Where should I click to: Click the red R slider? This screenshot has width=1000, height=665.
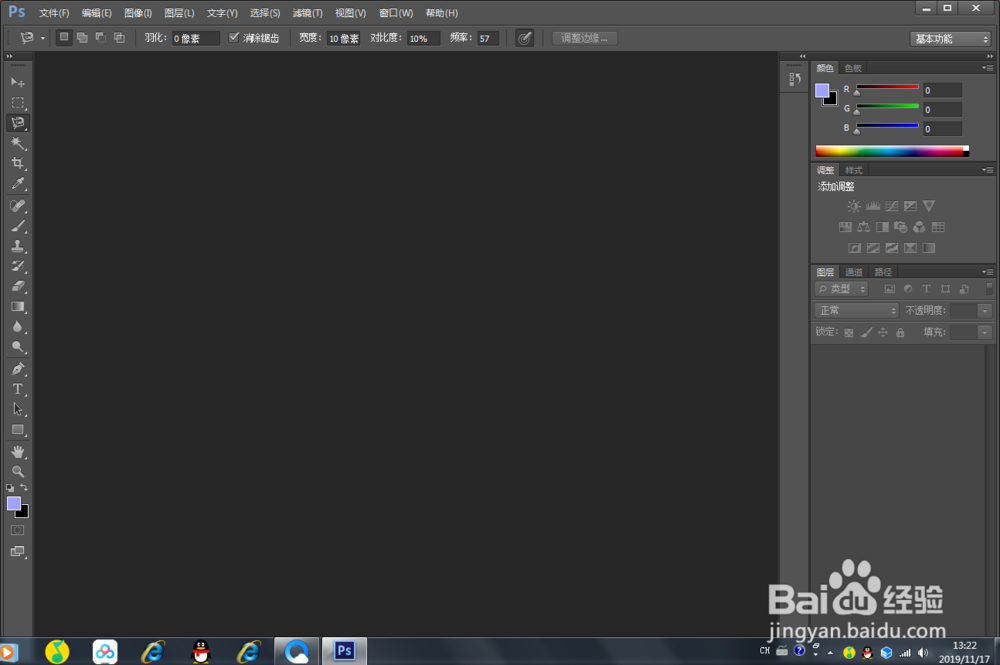click(887, 87)
